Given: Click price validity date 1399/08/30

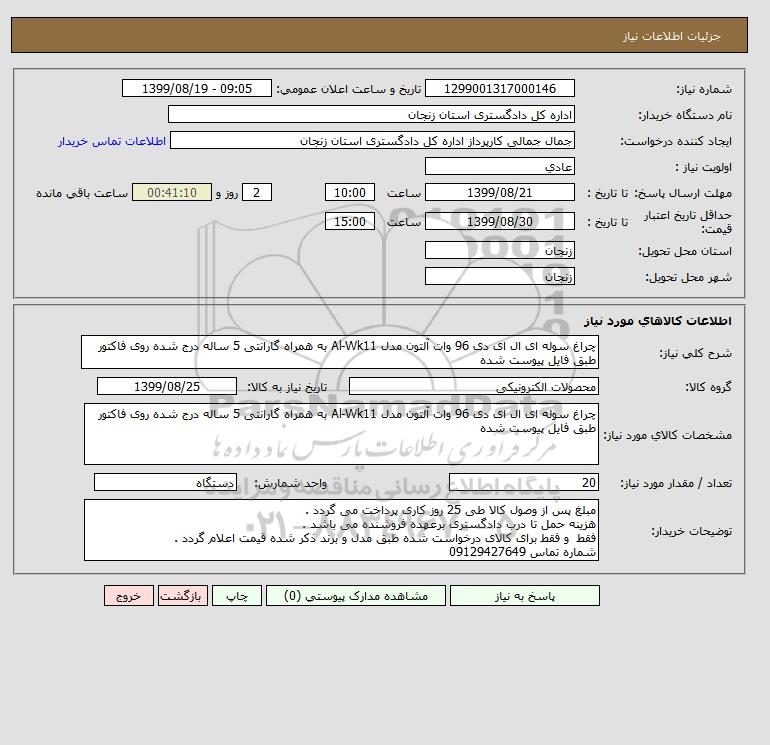Looking at the screenshot, I should (499, 221).
